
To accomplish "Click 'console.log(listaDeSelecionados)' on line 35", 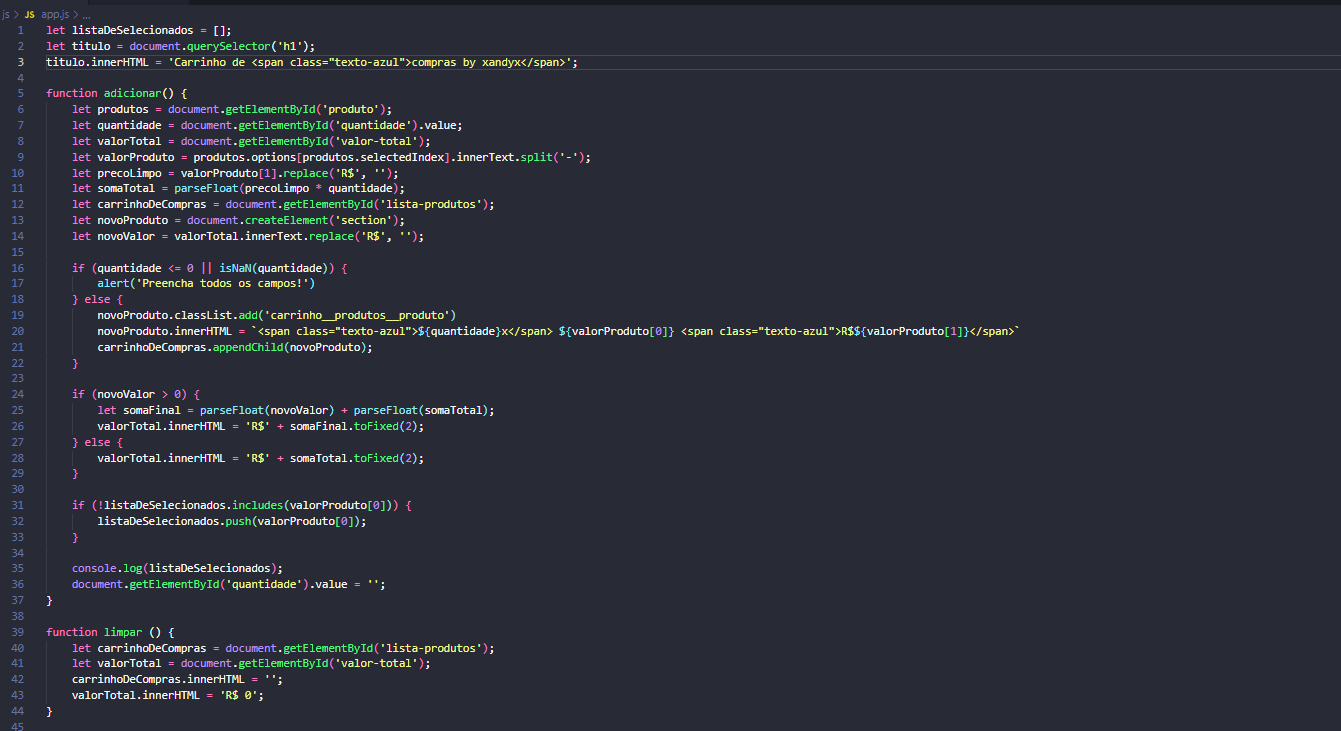I will pyautogui.click(x=174, y=568).
